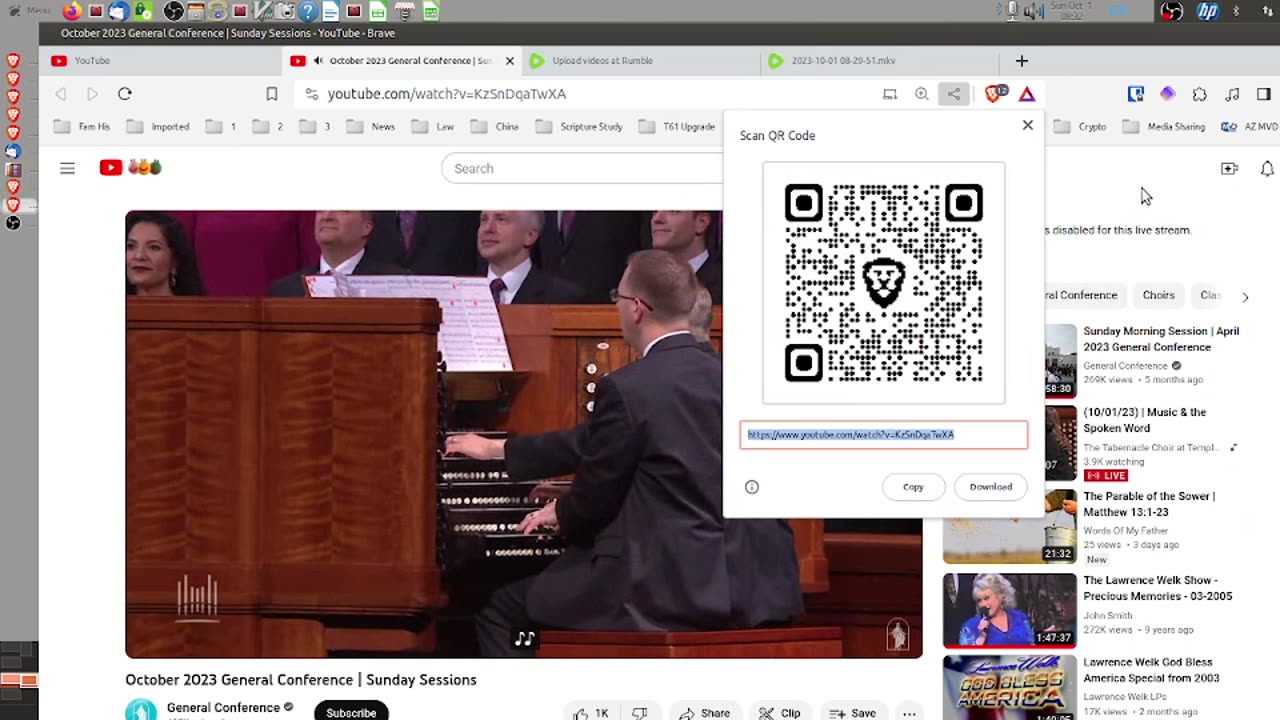Dislike the video with thumbs down
This screenshot has height=720, width=1280.
point(640,713)
